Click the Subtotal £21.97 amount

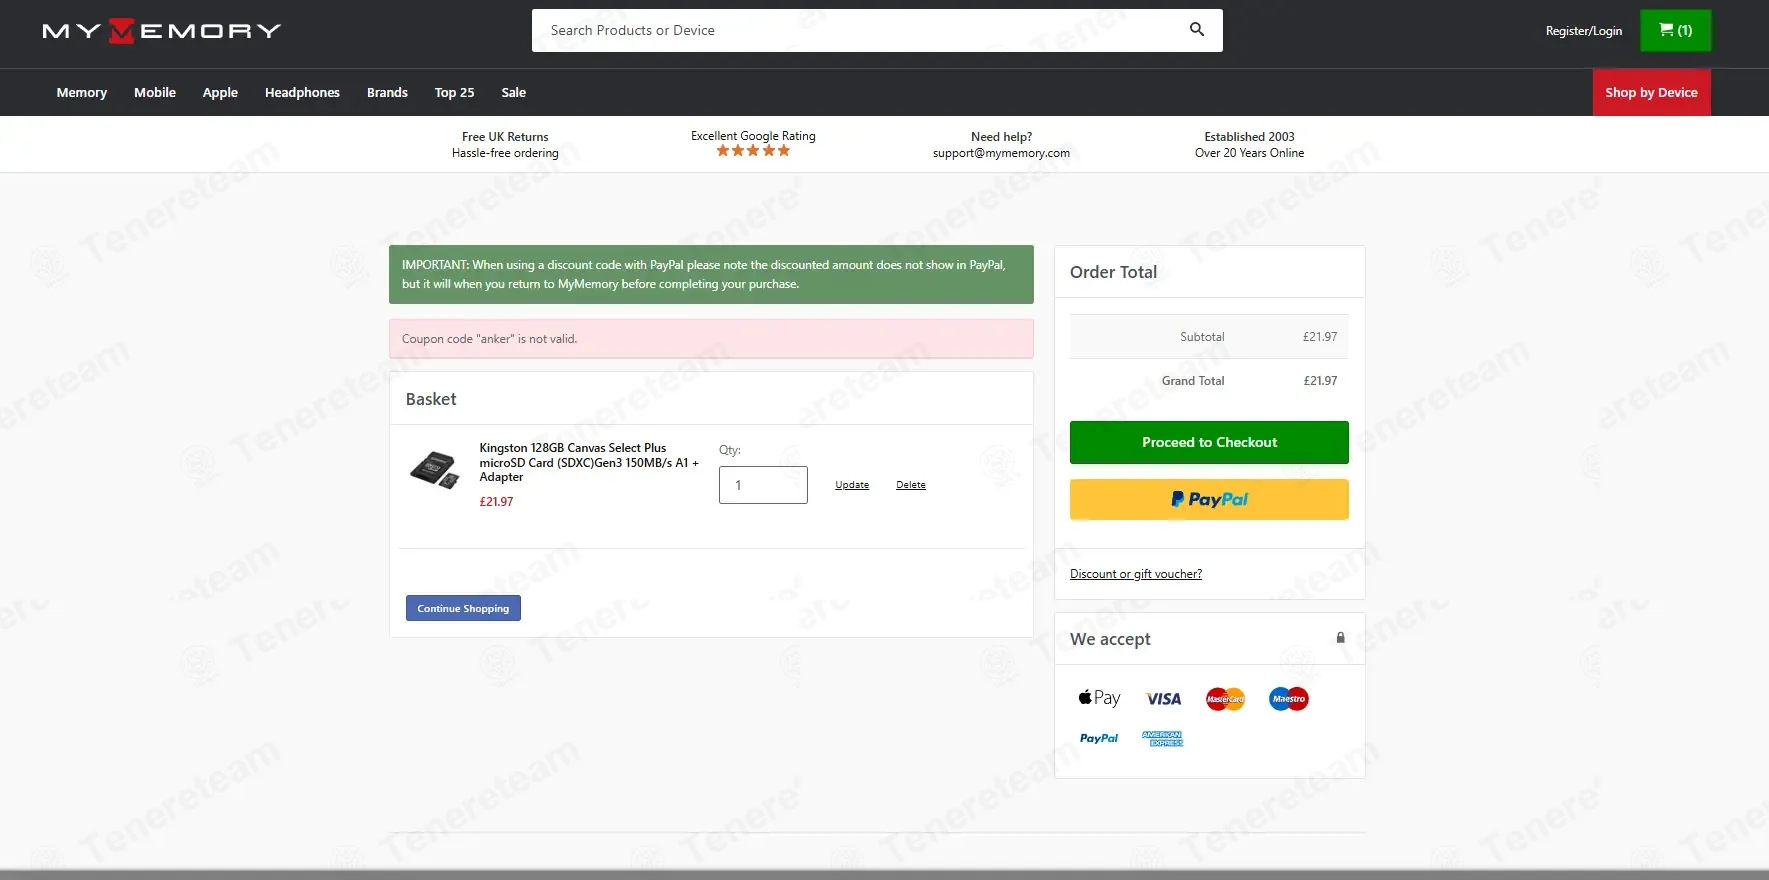[x=1320, y=337]
